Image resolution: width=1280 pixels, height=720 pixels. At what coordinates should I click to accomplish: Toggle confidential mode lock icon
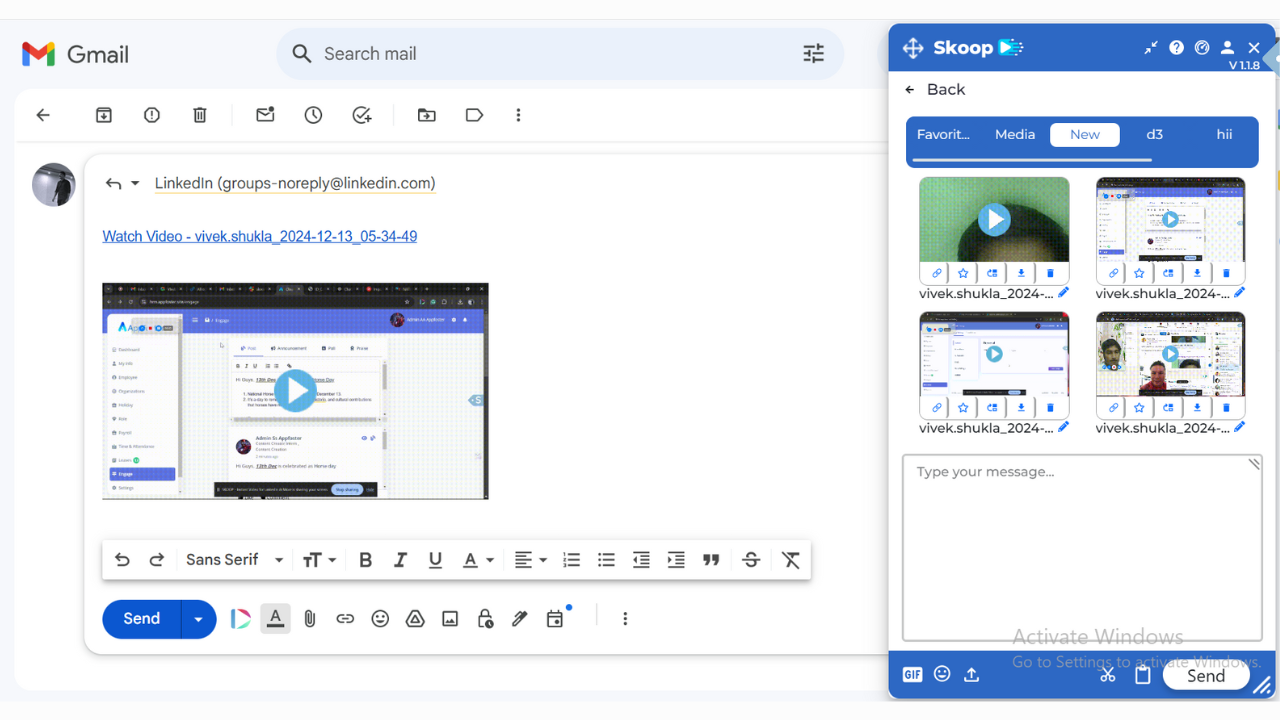pos(485,619)
